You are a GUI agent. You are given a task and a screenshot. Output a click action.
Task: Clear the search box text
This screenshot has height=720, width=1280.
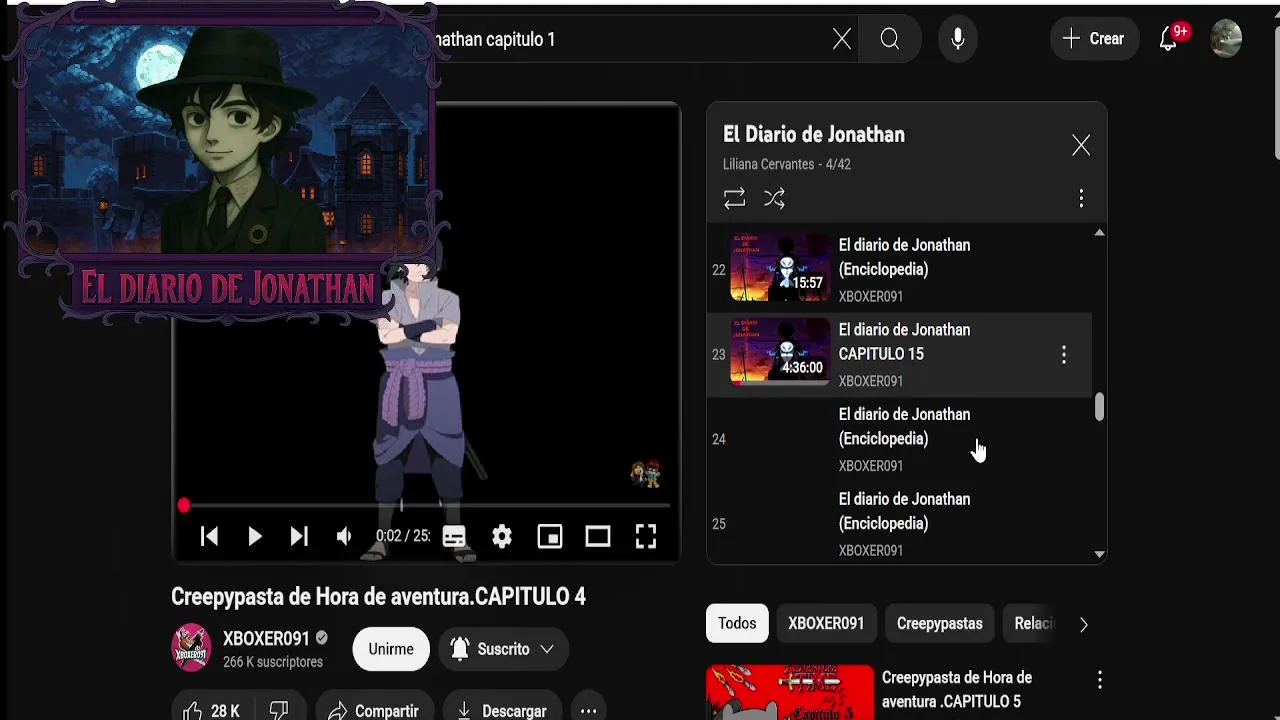click(842, 39)
